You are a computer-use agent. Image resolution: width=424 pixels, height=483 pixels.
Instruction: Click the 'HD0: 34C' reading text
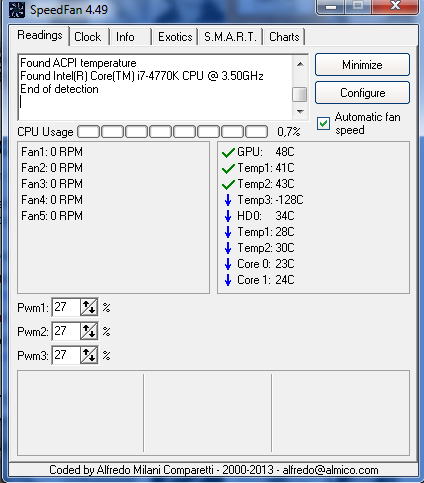tap(266, 216)
